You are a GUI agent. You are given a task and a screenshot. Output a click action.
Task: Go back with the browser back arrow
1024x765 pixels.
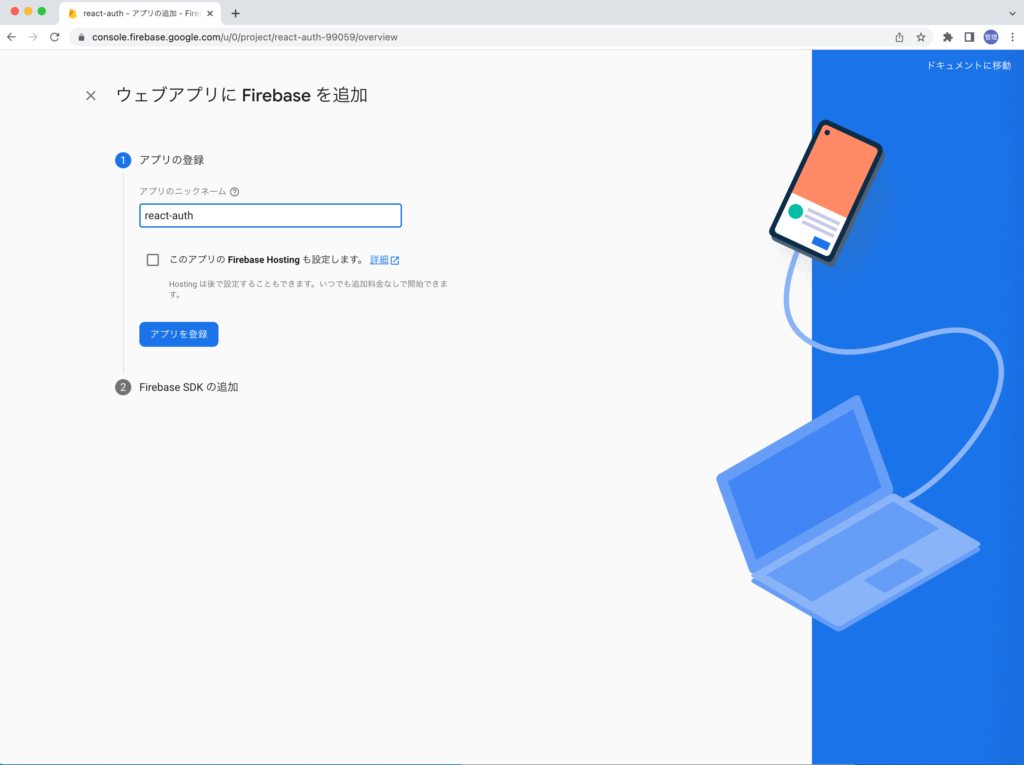pos(11,37)
